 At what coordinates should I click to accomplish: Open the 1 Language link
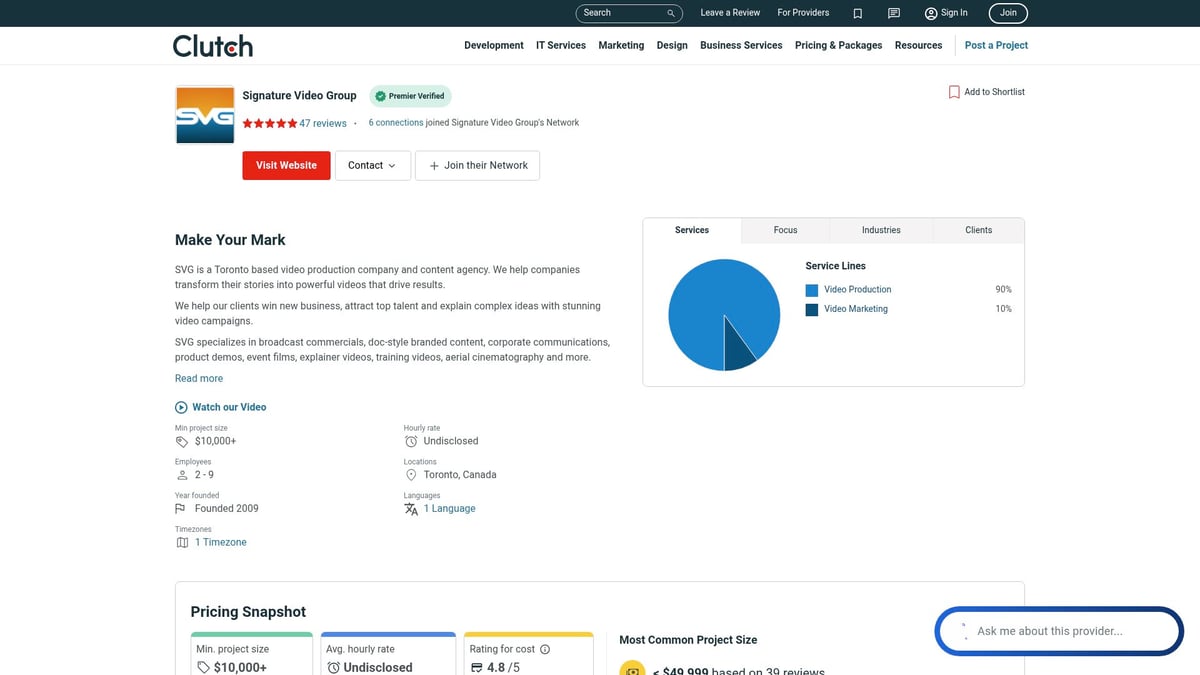449,508
